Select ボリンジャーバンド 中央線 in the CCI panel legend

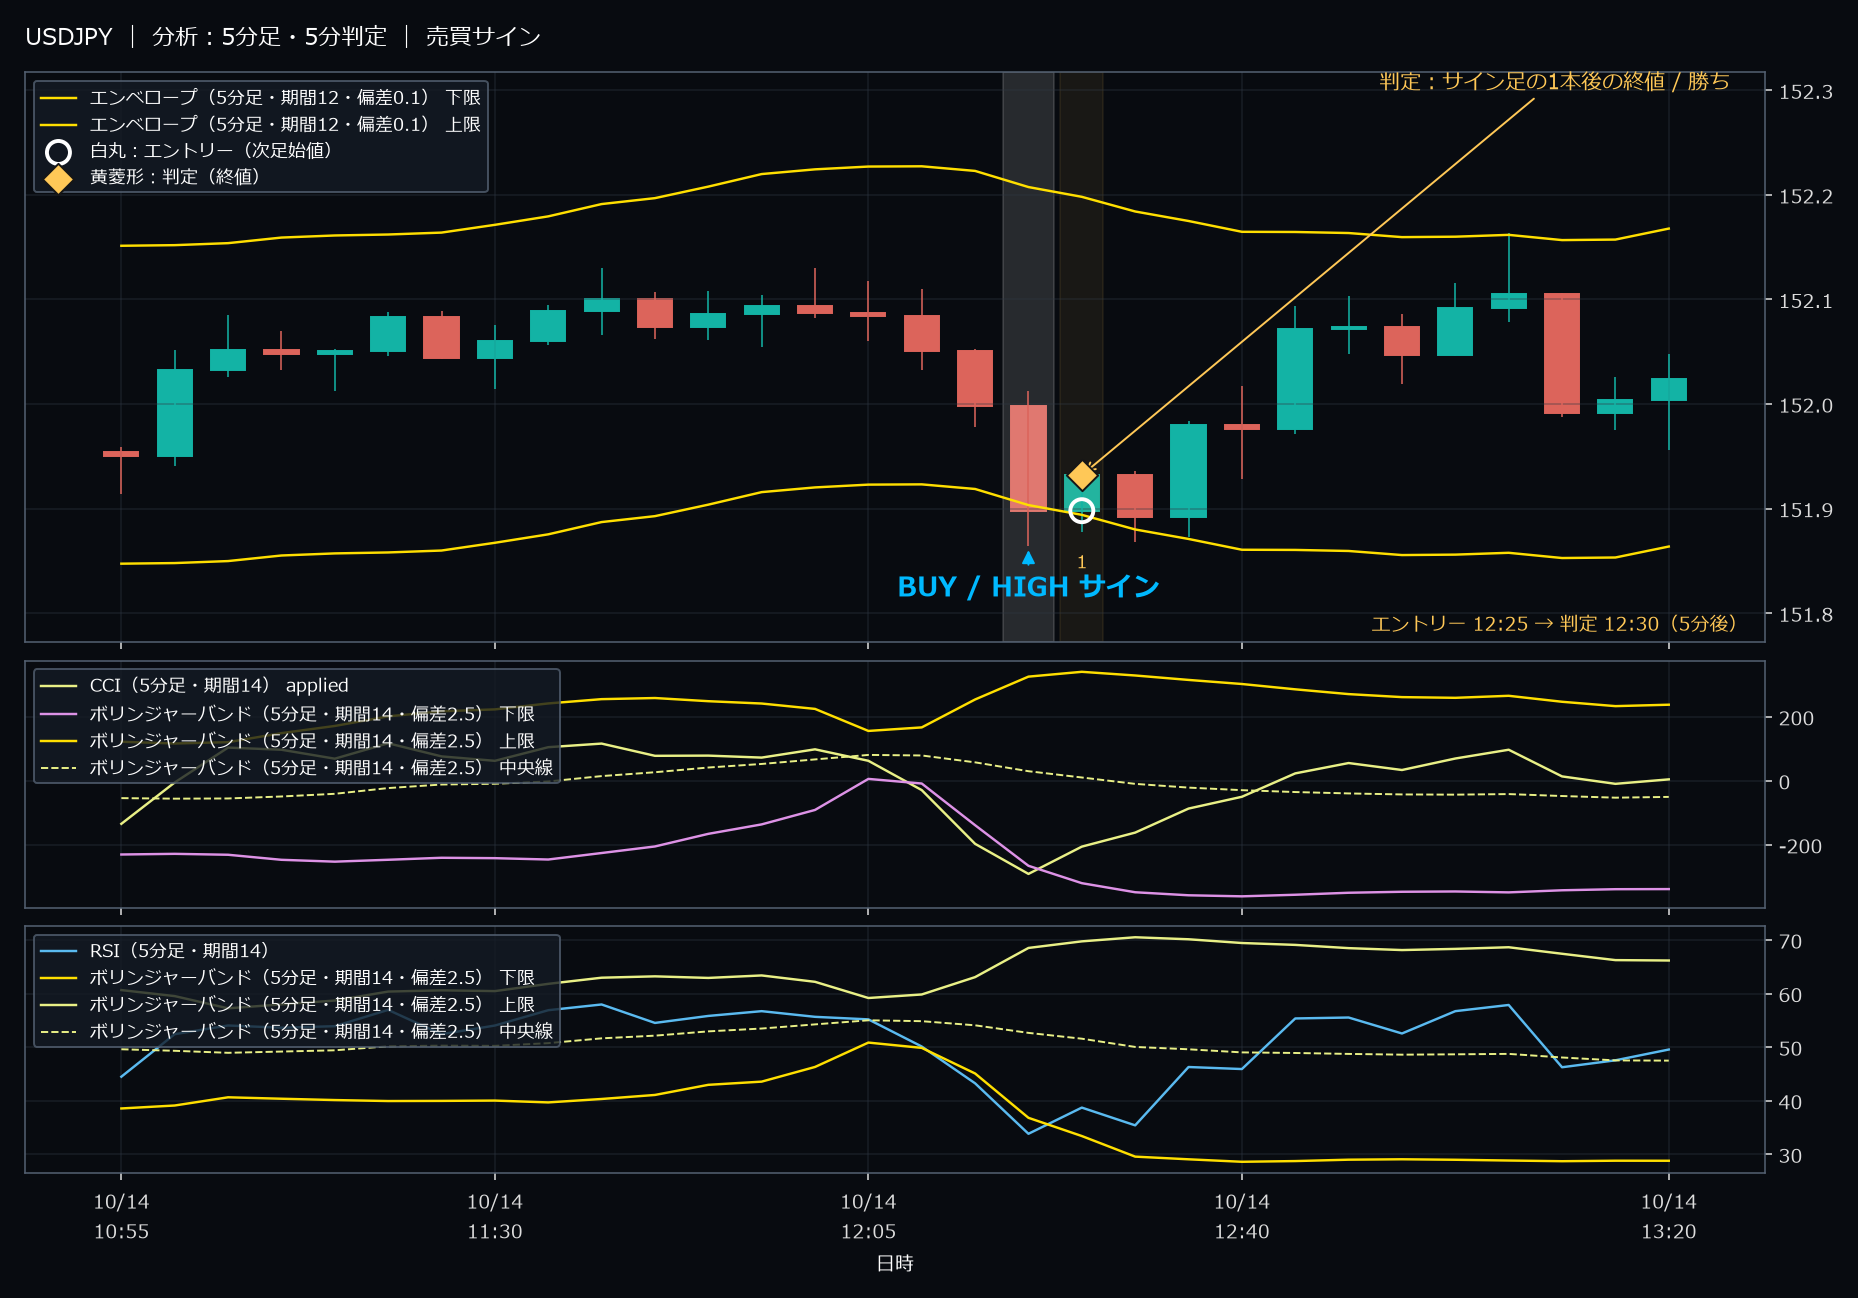coord(296,768)
